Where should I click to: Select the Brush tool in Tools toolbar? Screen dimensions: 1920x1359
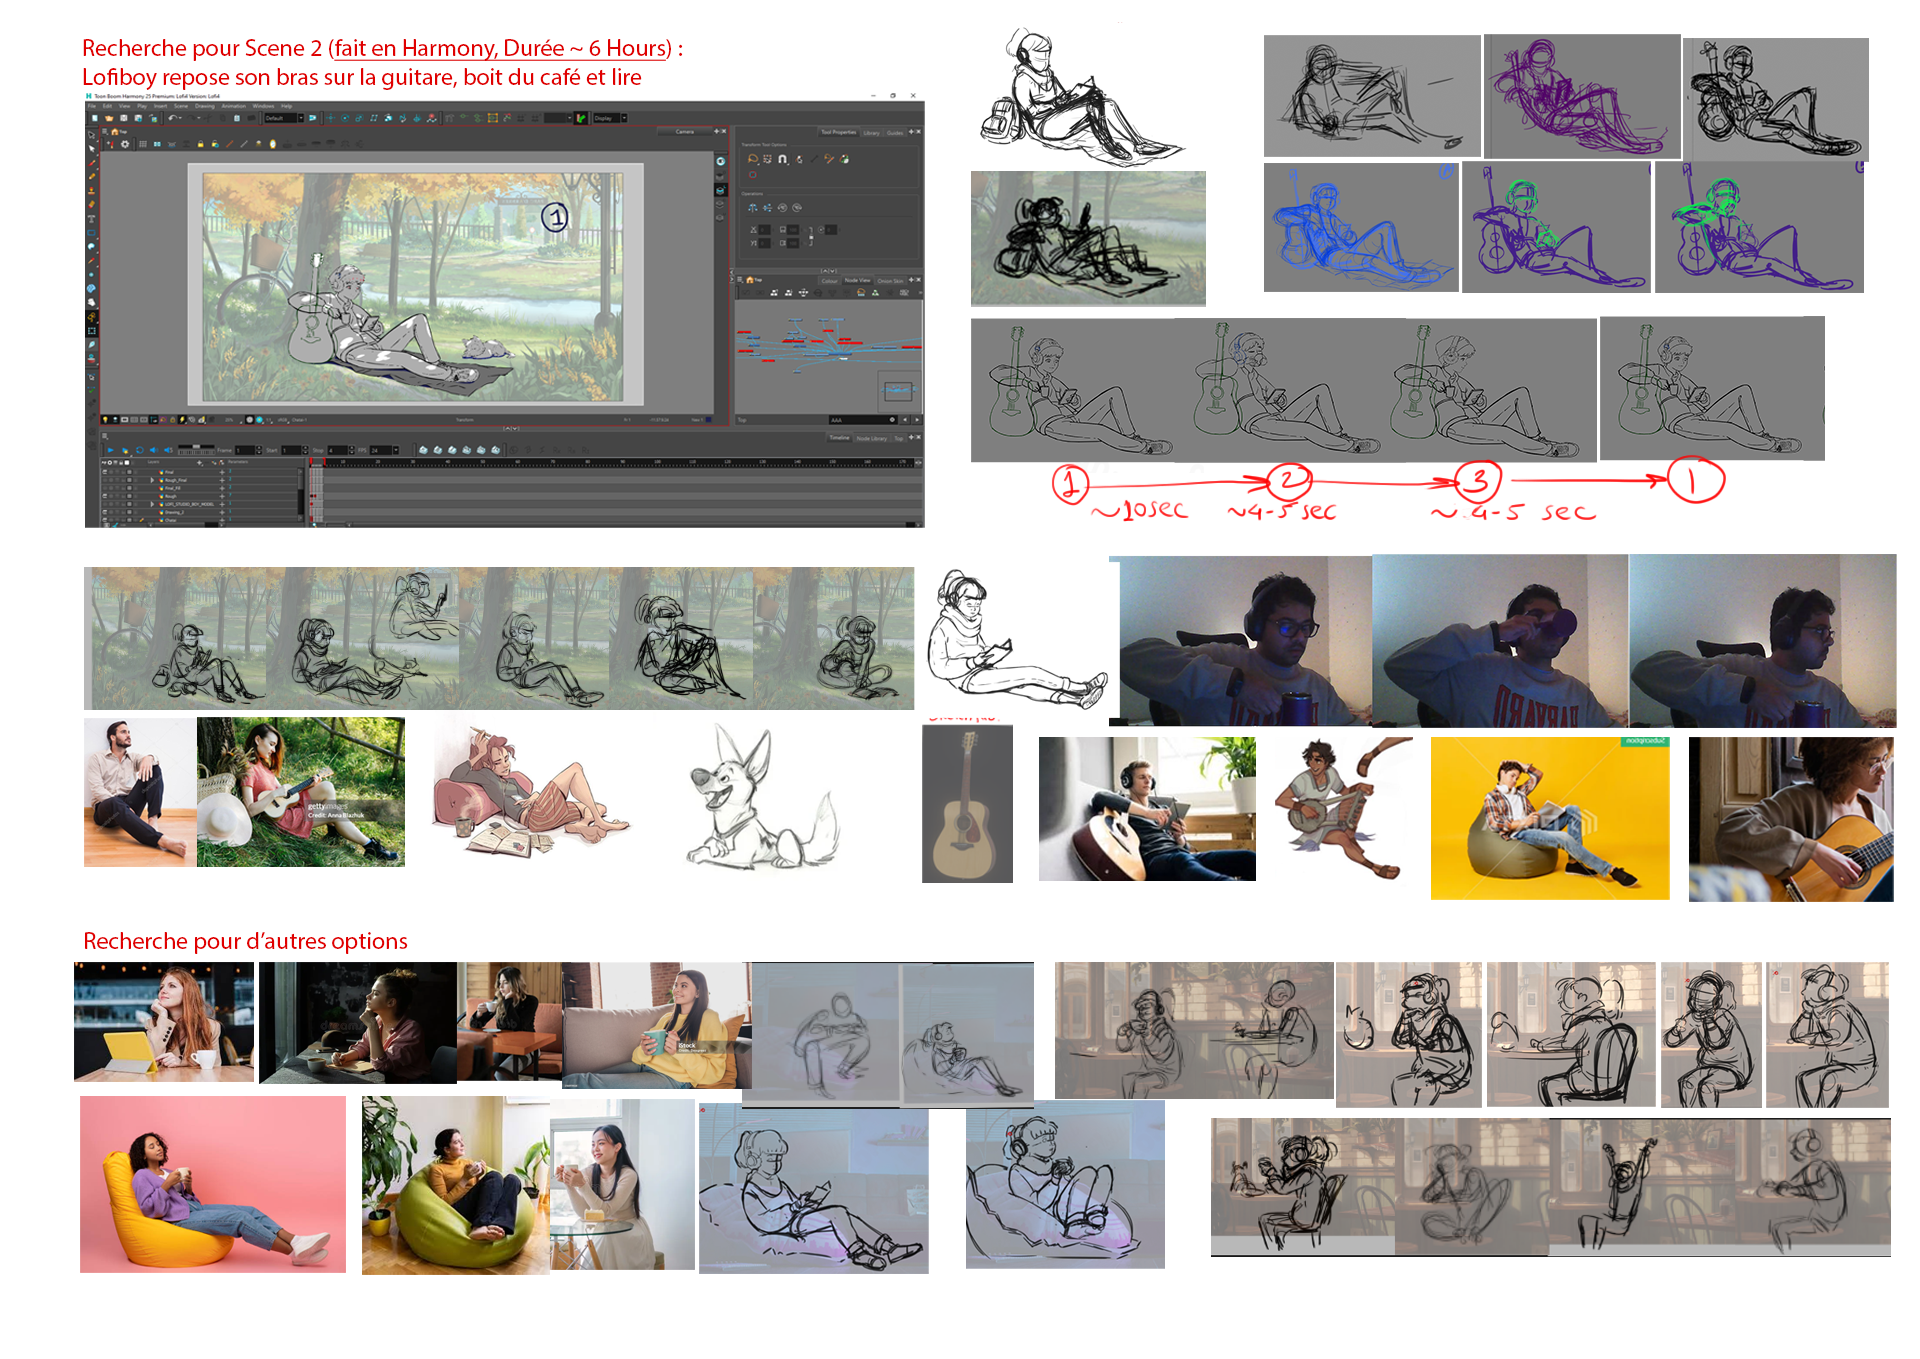coord(92,163)
